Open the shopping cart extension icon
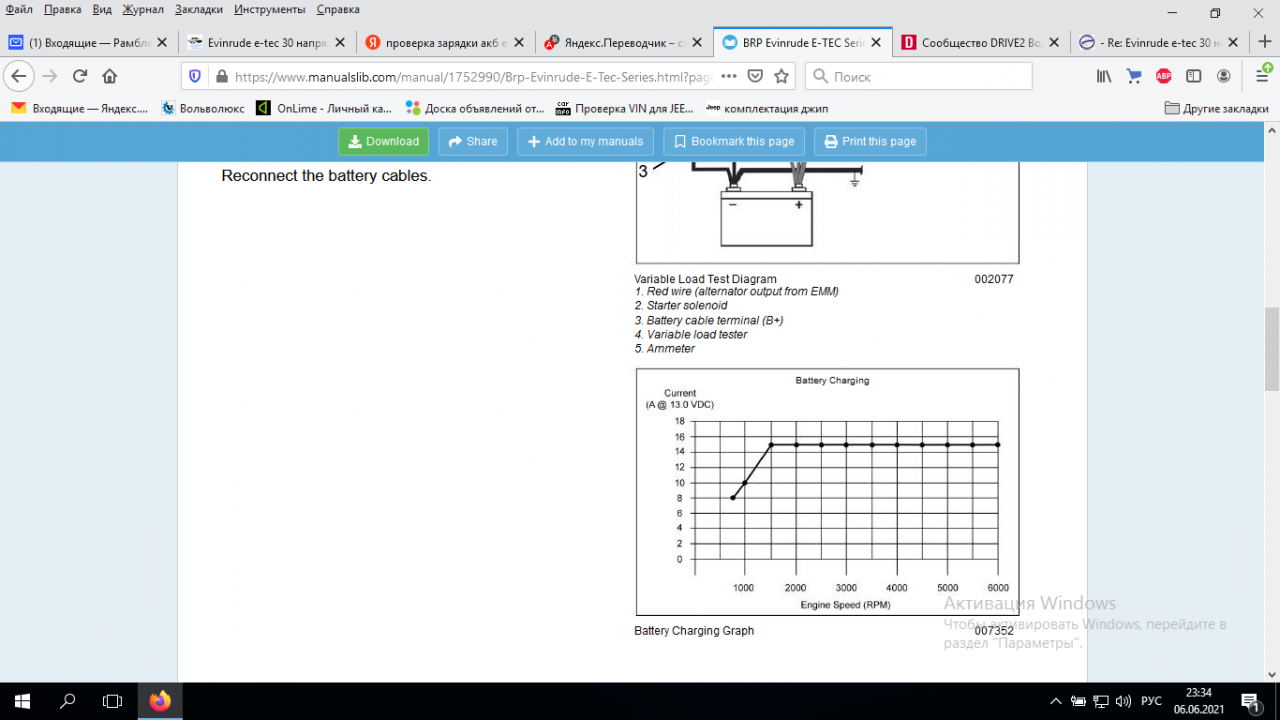 pos(1134,76)
